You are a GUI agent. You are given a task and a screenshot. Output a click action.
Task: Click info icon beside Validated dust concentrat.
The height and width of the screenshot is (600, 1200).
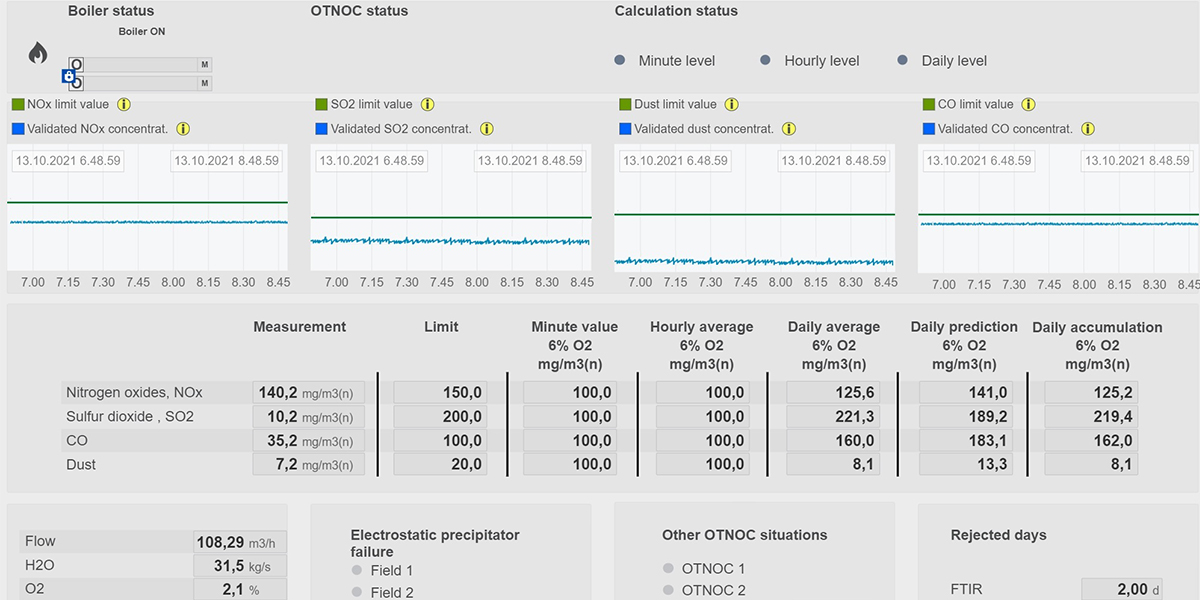[x=789, y=129]
